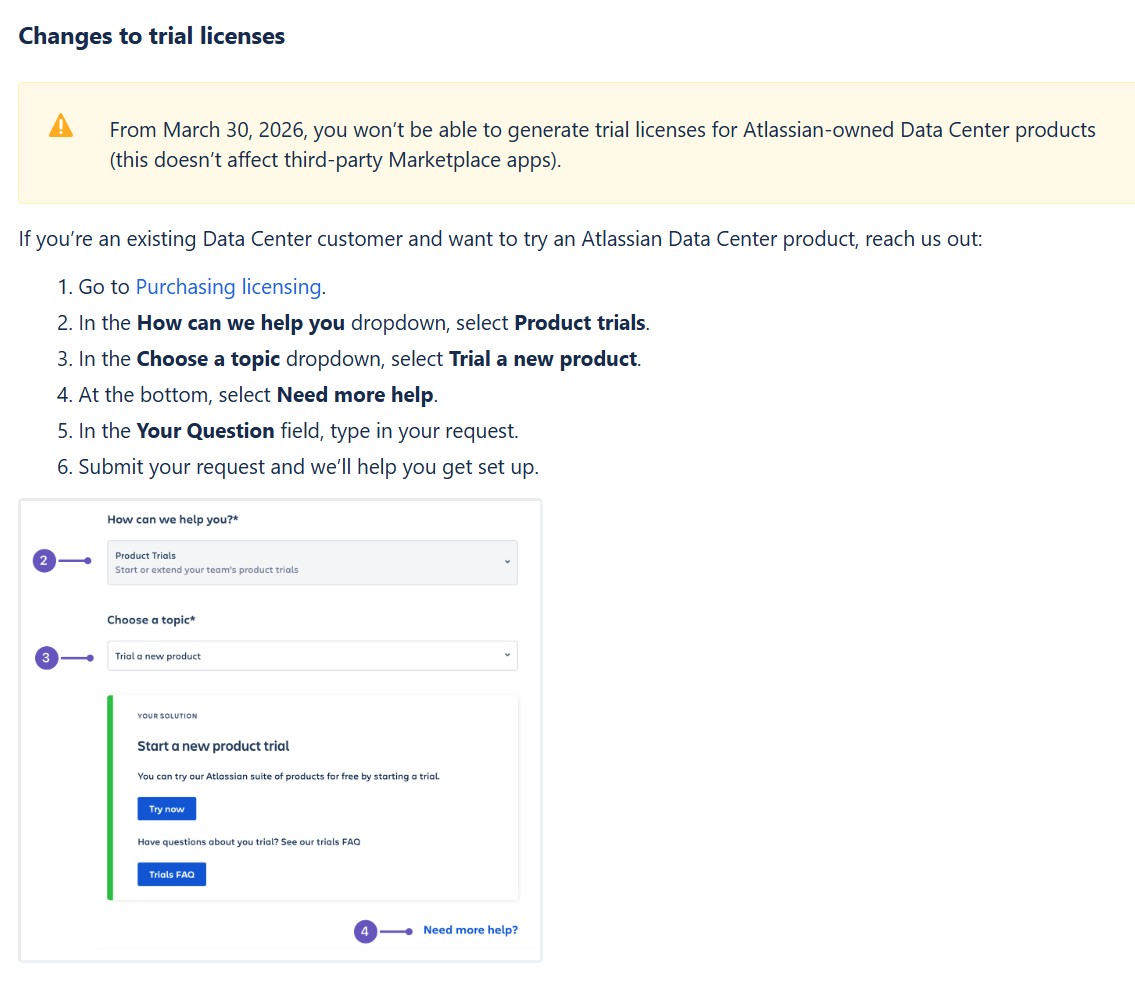Click the March 30, 2026 warning notice text
Viewport: 1135px width, 985px height.
pyautogui.click(x=602, y=144)
